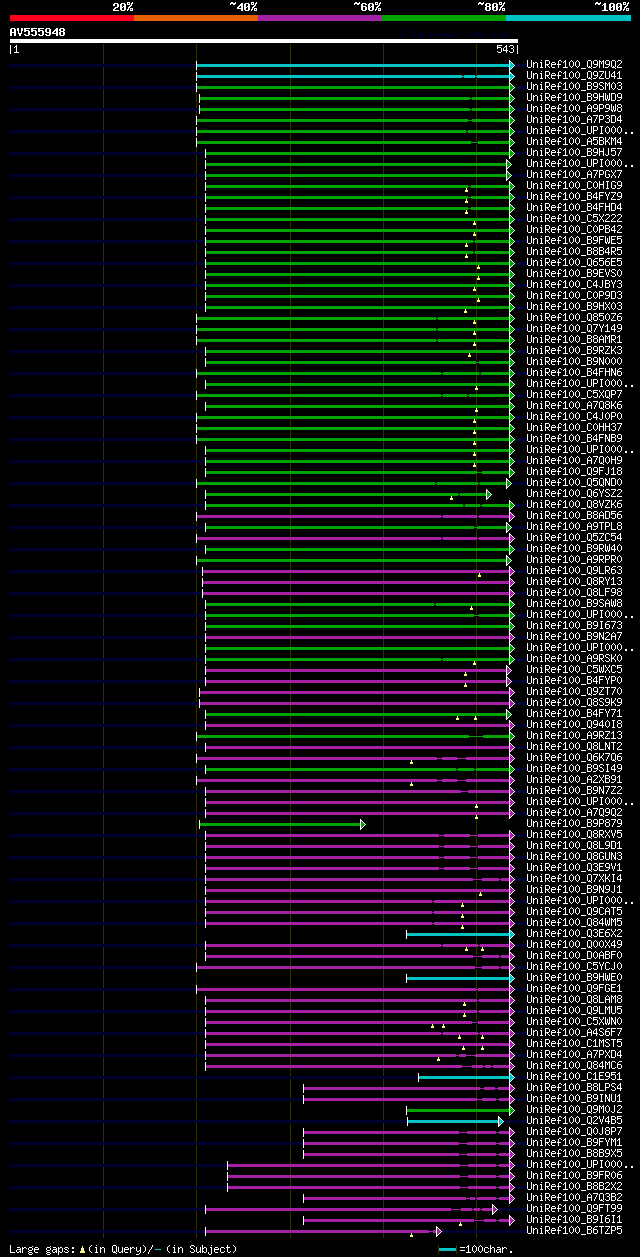Image resolution: width=640 pixels, height=1257 pixels.
Task: Select the UniRef100_B9HWD9 entry
Action: coord(574,97)
